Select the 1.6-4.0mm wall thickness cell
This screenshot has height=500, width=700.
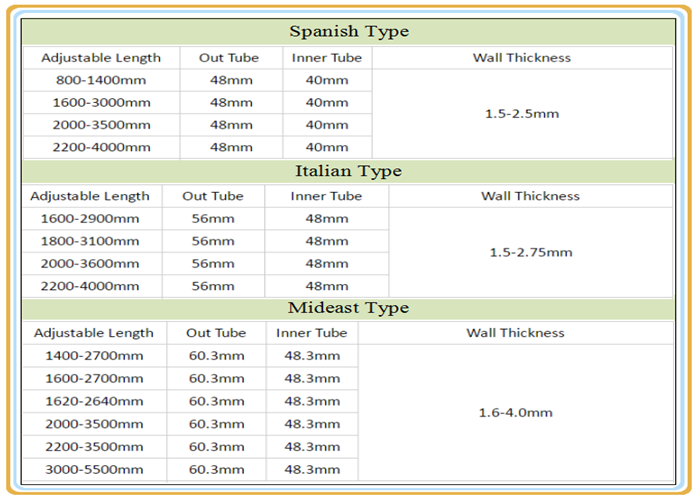point(516,412)
